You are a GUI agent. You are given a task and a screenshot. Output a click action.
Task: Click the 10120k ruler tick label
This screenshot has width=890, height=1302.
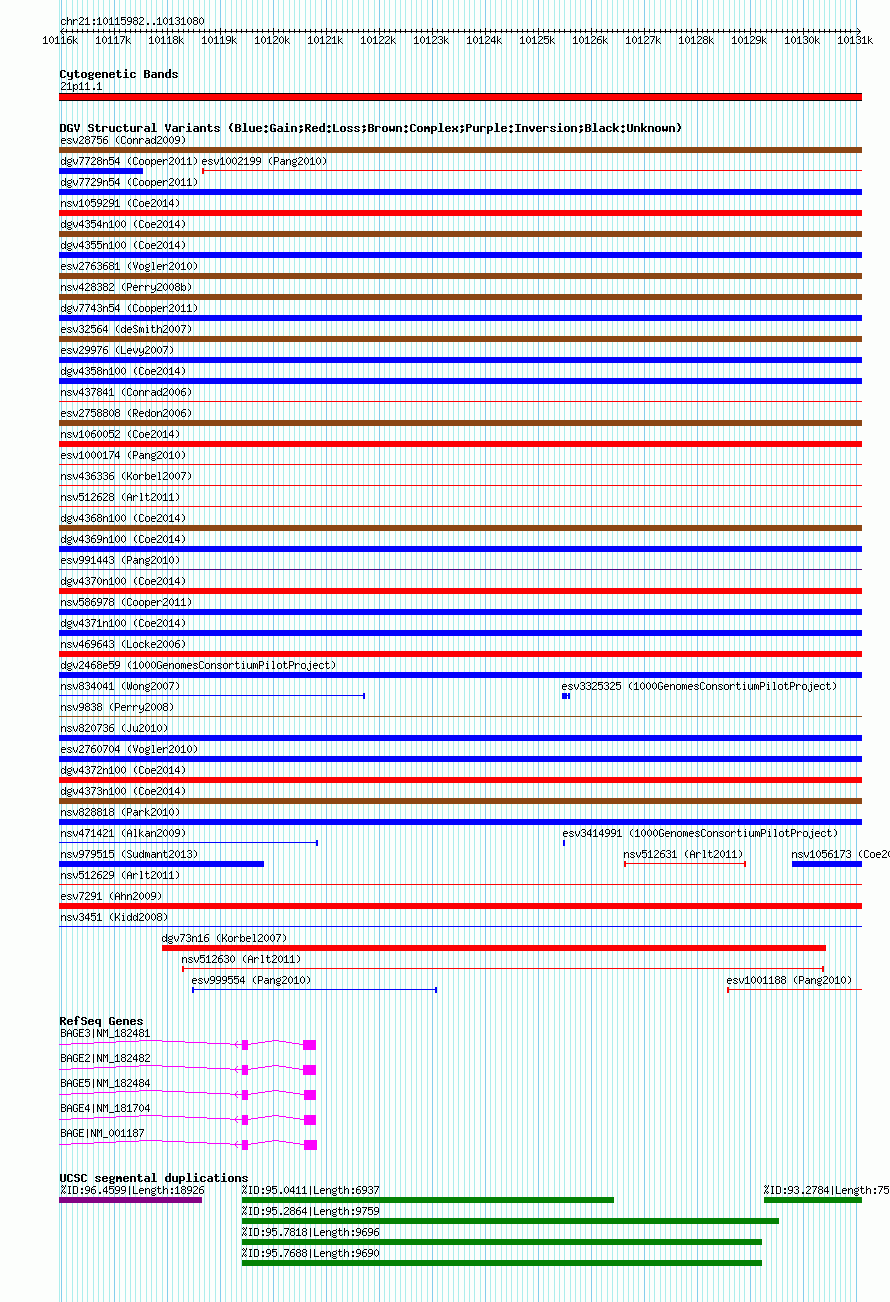tap(271, 41)
